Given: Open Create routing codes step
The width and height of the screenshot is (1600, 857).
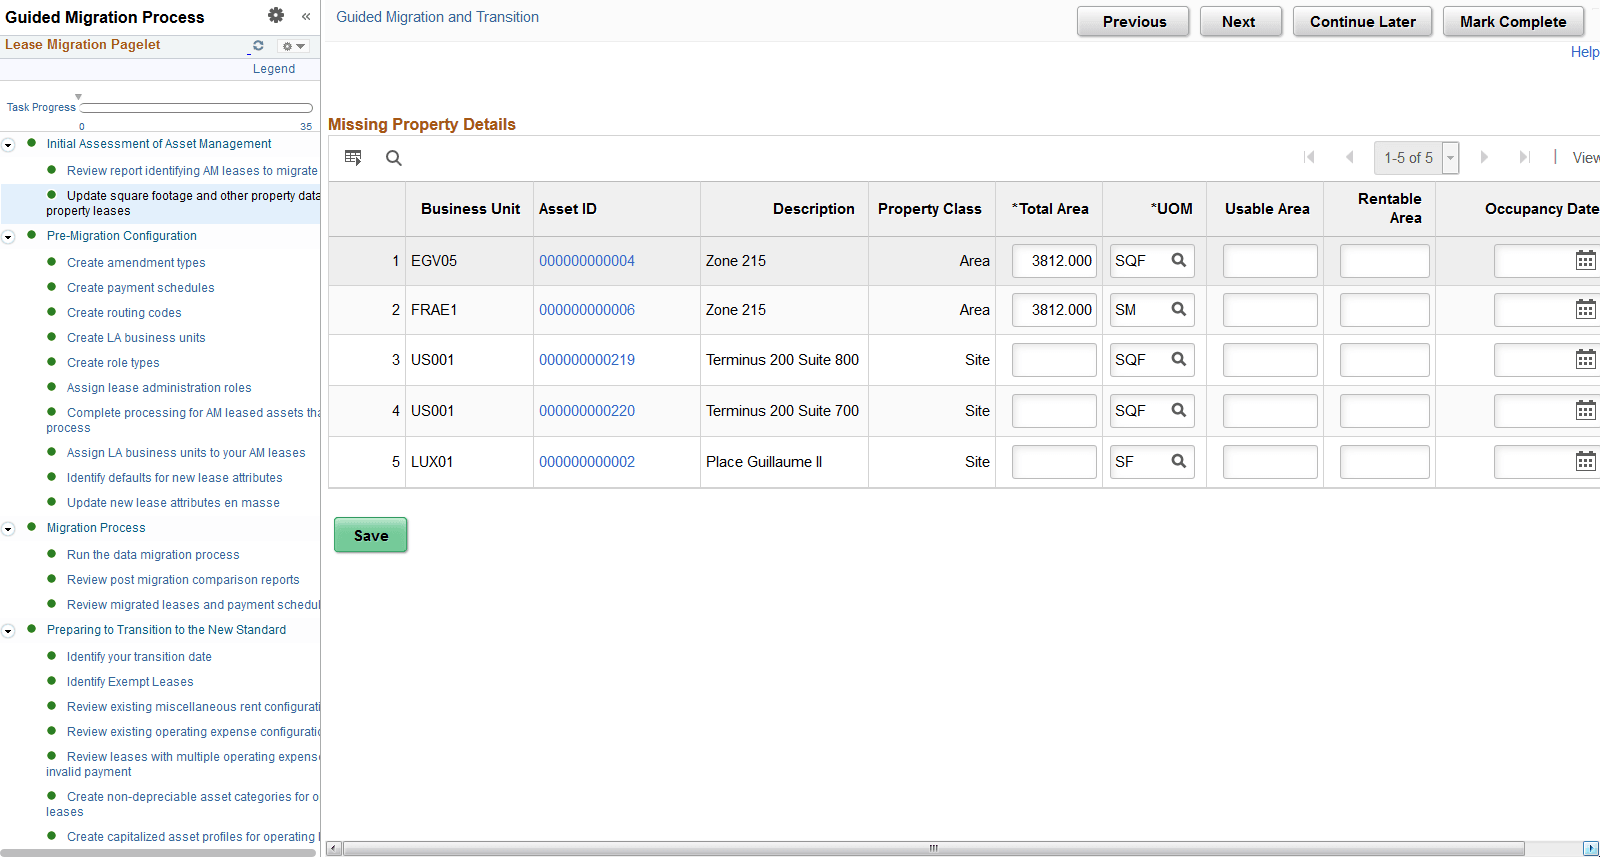Looking at the screenshot, I should tap(124, 313).
